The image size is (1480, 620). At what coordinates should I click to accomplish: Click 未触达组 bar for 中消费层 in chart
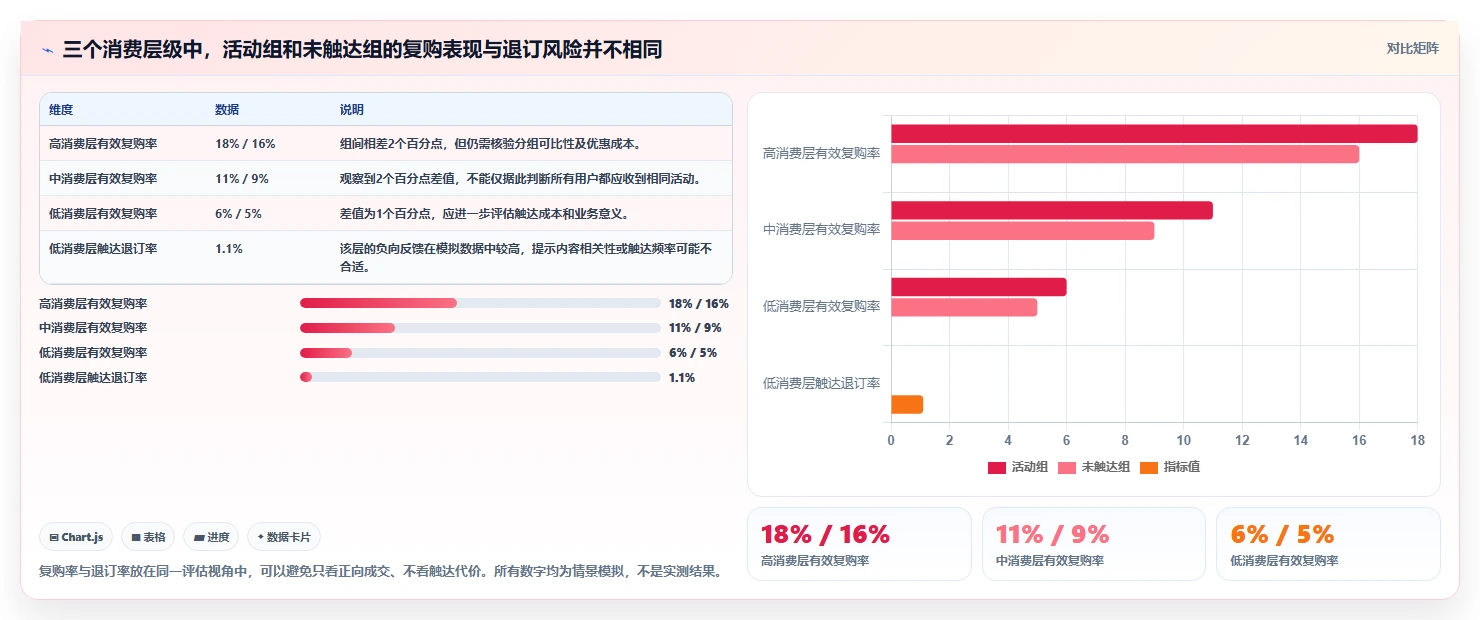pos(1022,230)
